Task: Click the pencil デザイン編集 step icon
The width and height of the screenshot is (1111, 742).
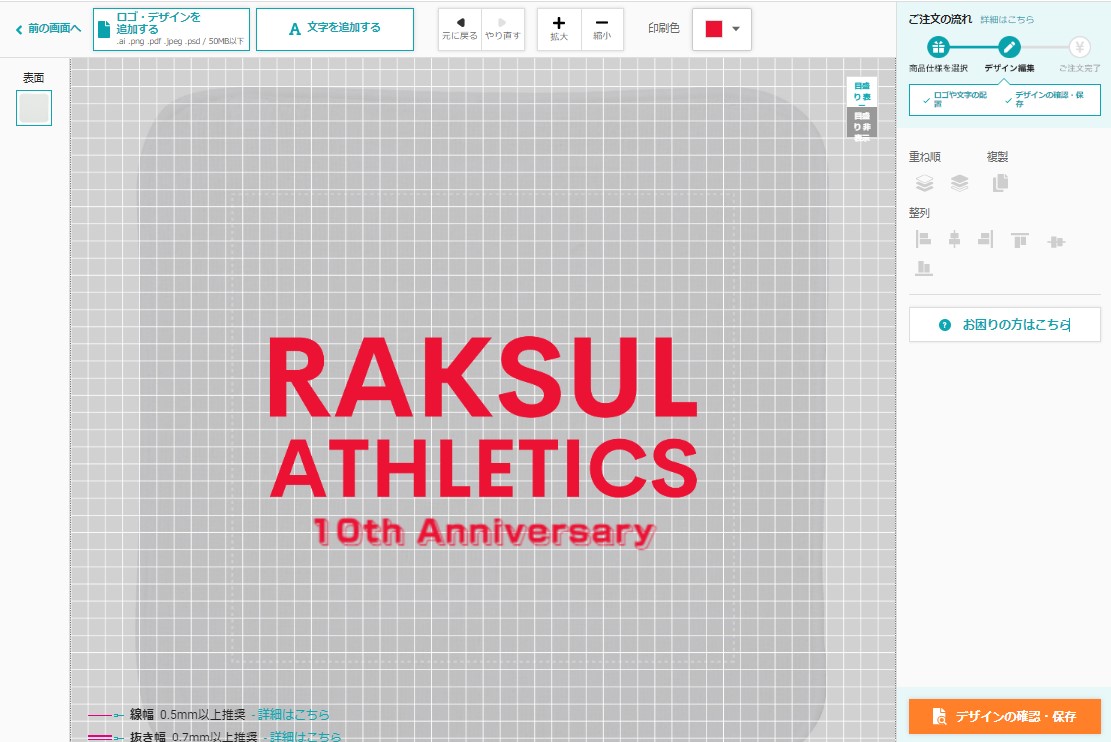Action: (1009, 47)
